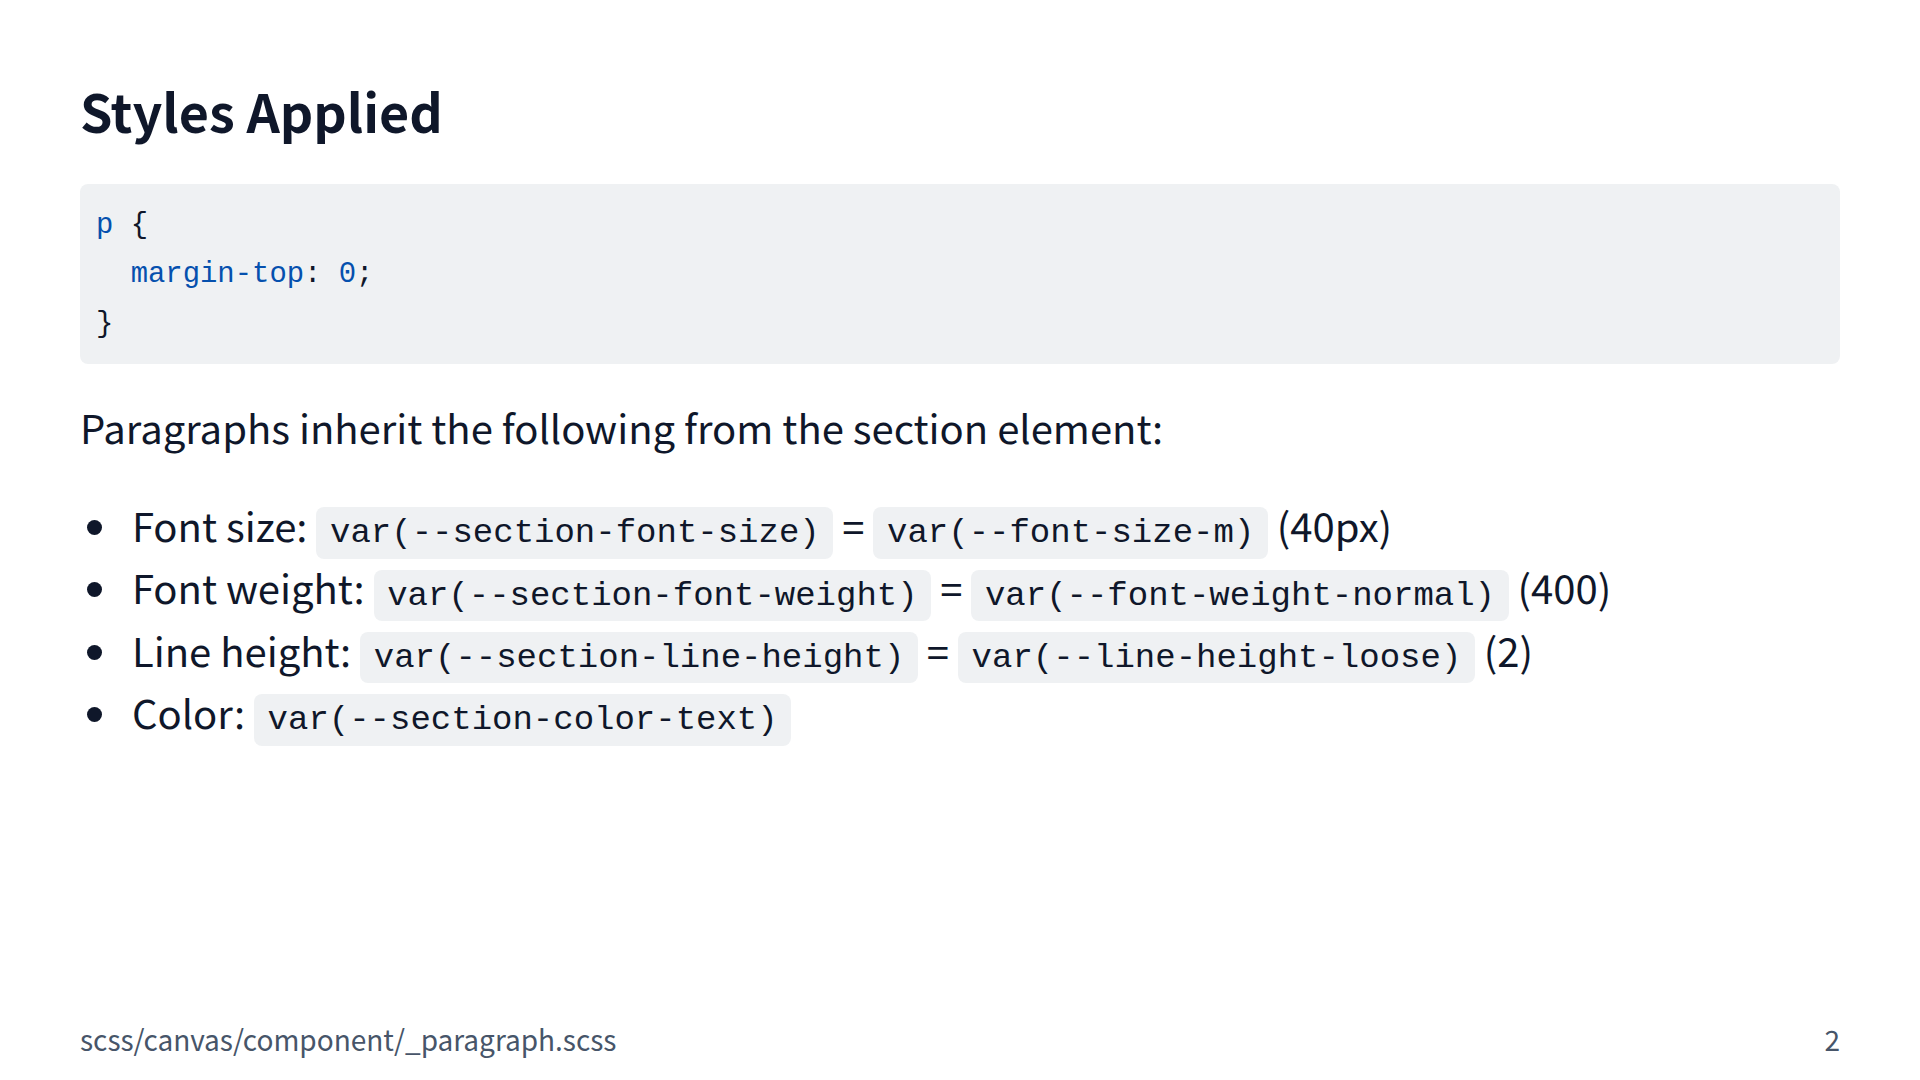Screen dimensions: 1920x1080
Task: Click the "p {" selector in code block
Action: [x=122, y=225]
